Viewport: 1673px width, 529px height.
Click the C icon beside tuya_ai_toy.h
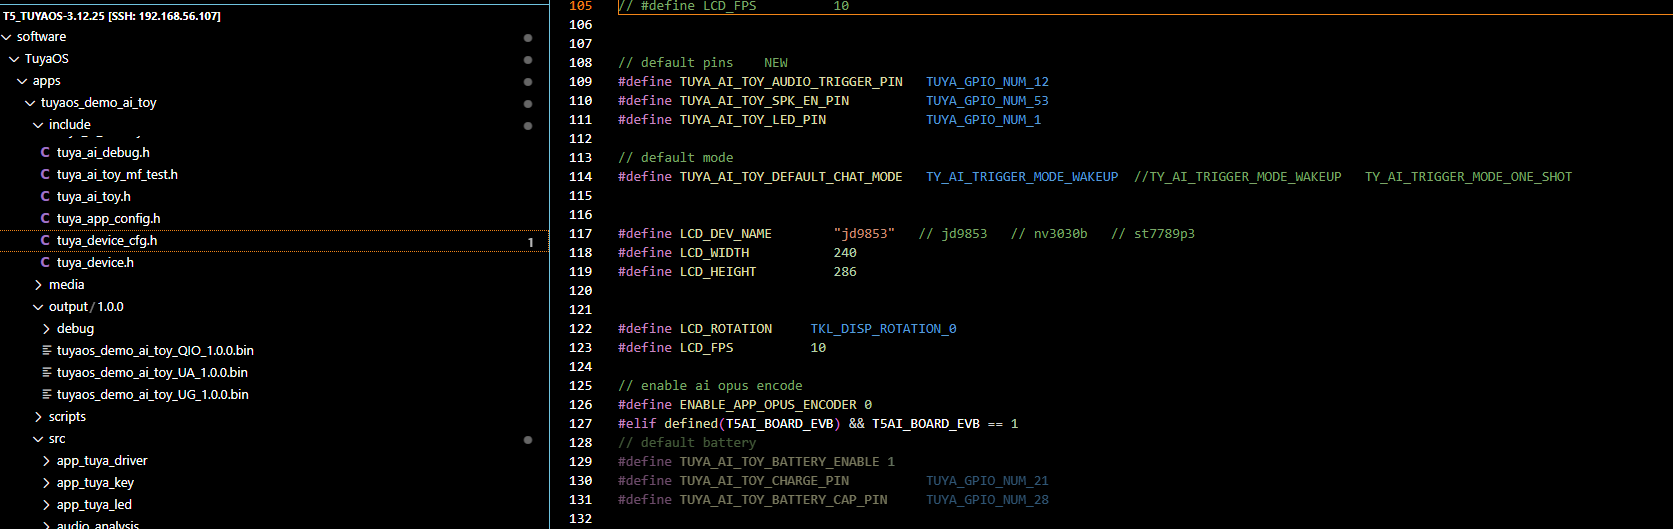pyautogui.click(x=45, y=197)
